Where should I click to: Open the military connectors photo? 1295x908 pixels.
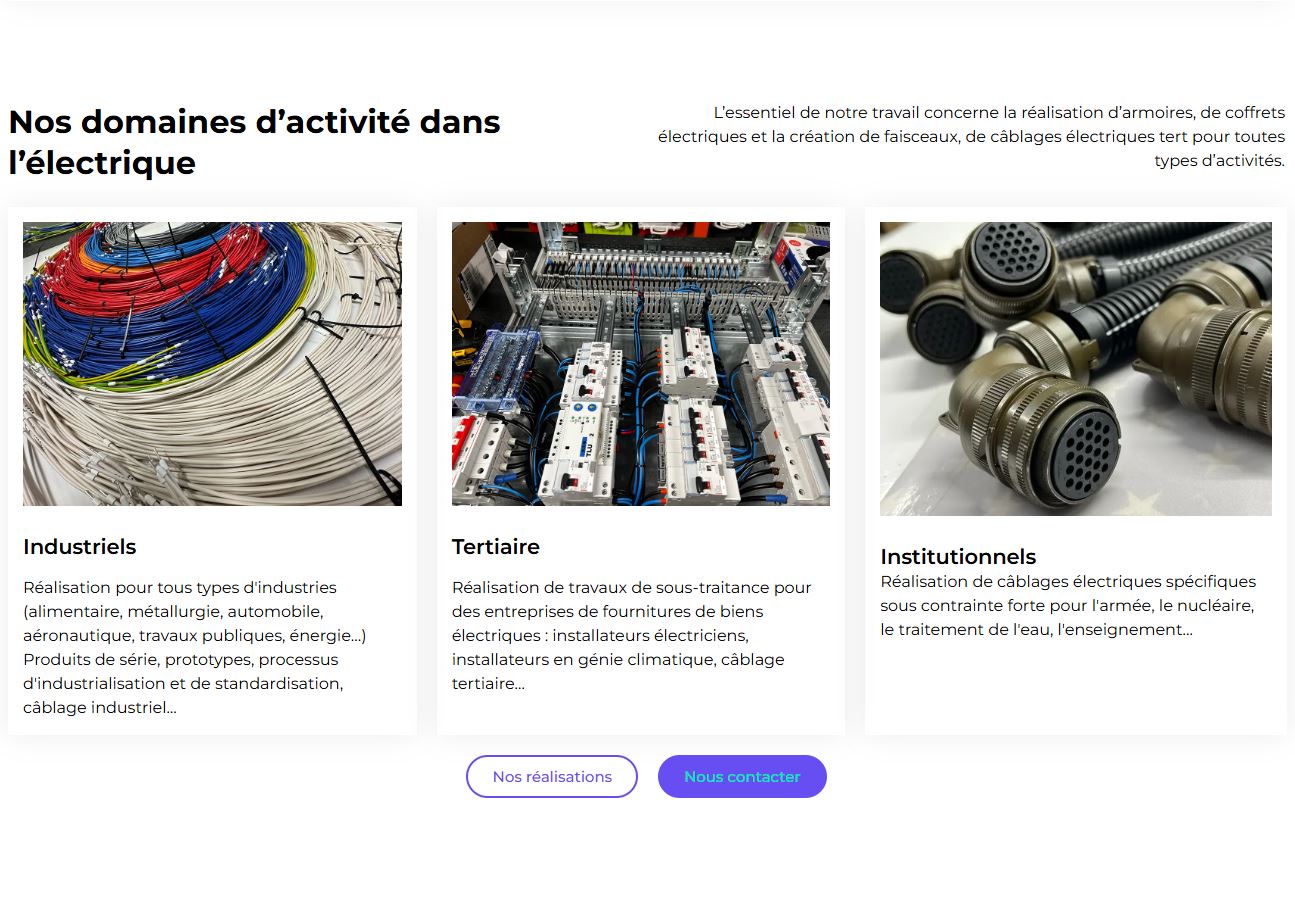click(x=1076, y=369)
